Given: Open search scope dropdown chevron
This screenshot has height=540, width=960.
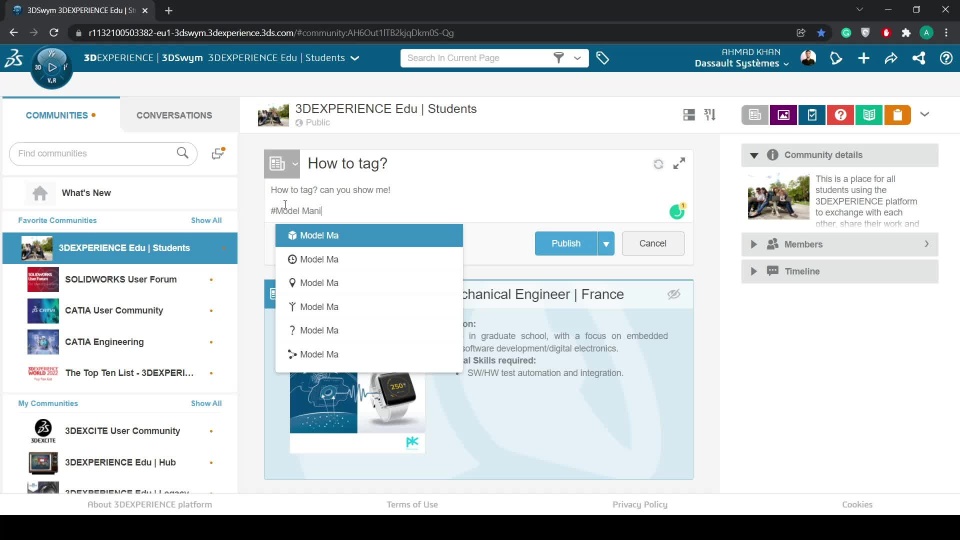Looking at the screenshot, I should click(577, 58).
